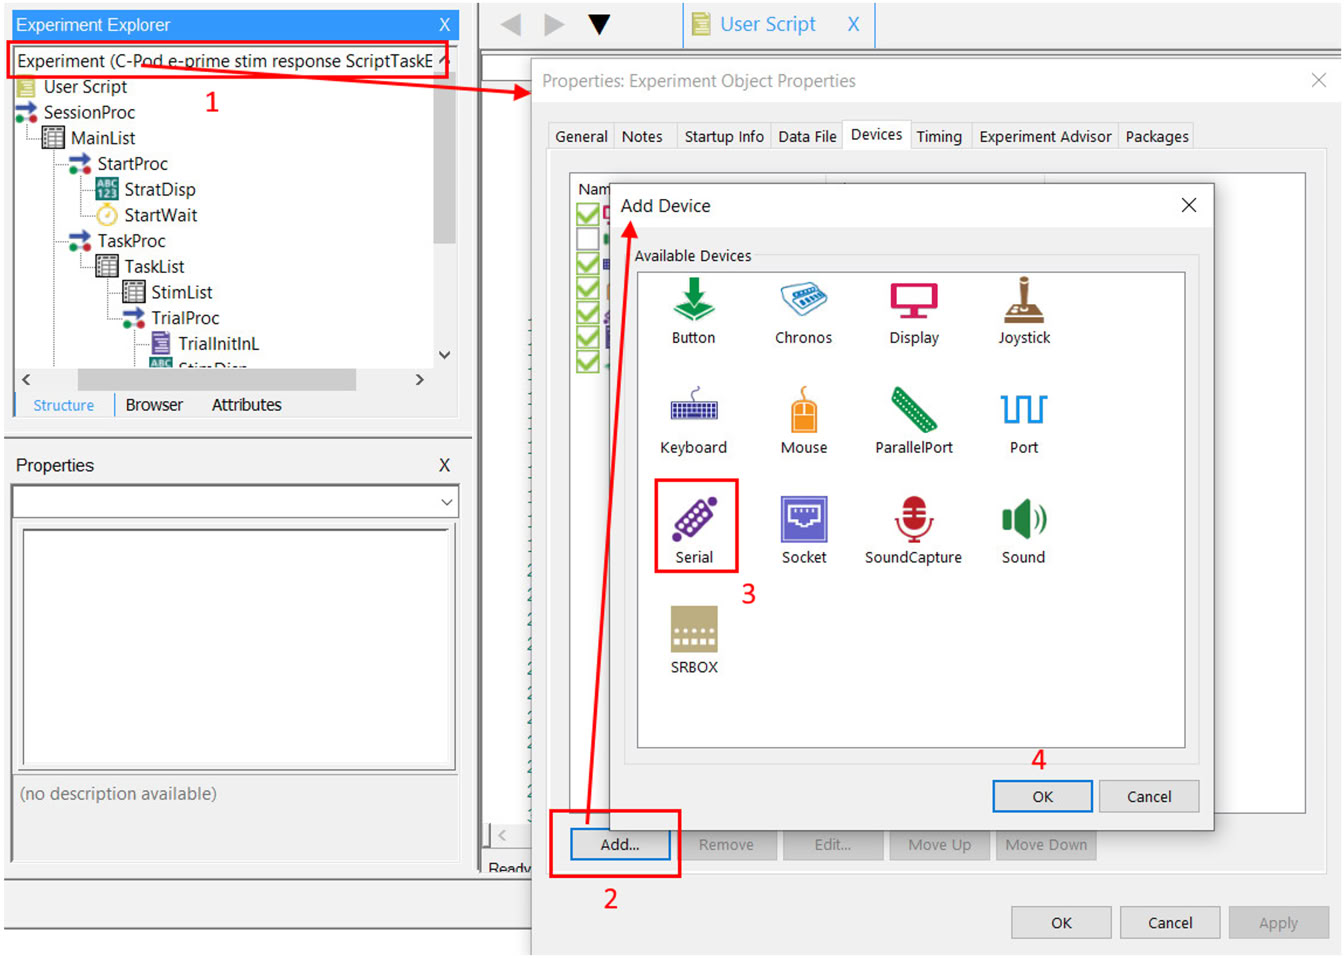1344x958 pixels.
Task: Select the ParallelPort device icon
Action: pyautogui.click(x=913, y=410)
